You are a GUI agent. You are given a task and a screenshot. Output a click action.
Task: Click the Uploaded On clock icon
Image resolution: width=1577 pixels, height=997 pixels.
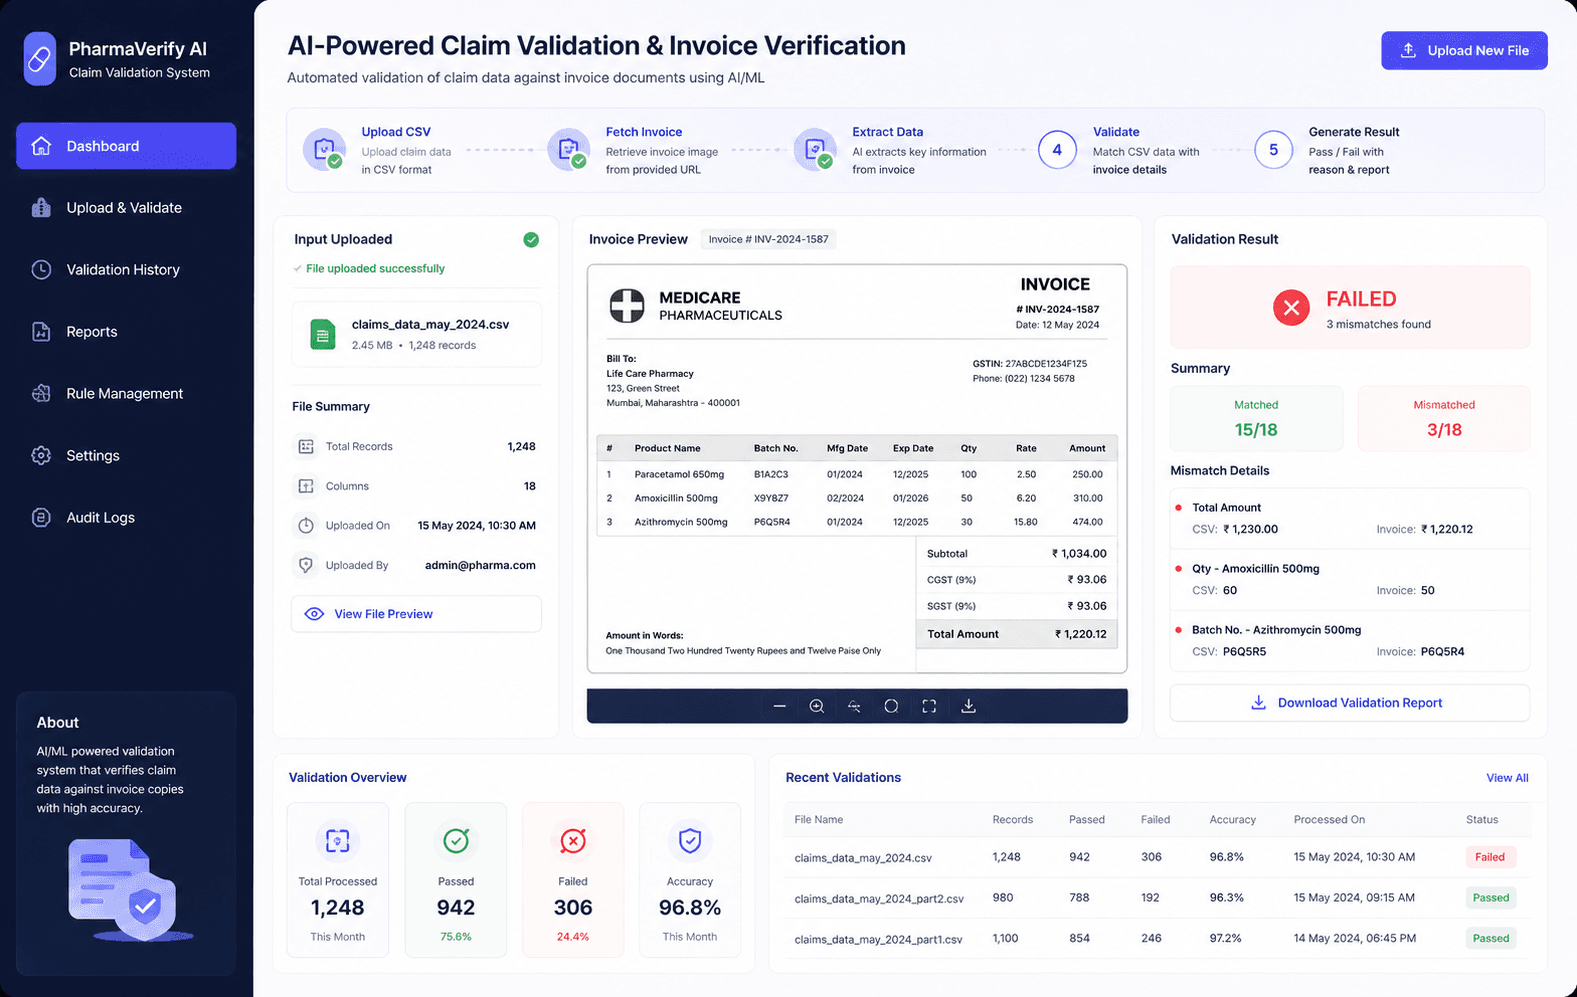coord(306,526)
